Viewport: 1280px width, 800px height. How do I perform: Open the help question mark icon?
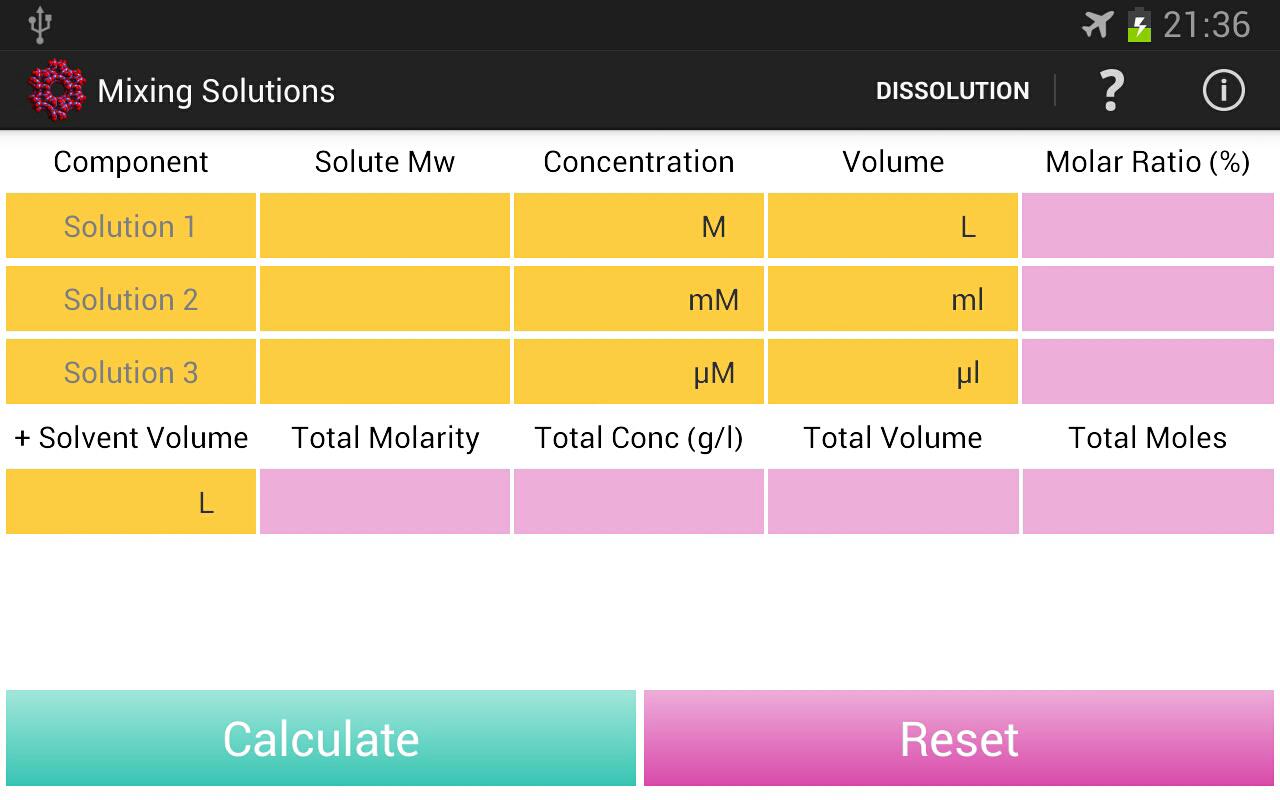click(x=1111, y=91)
